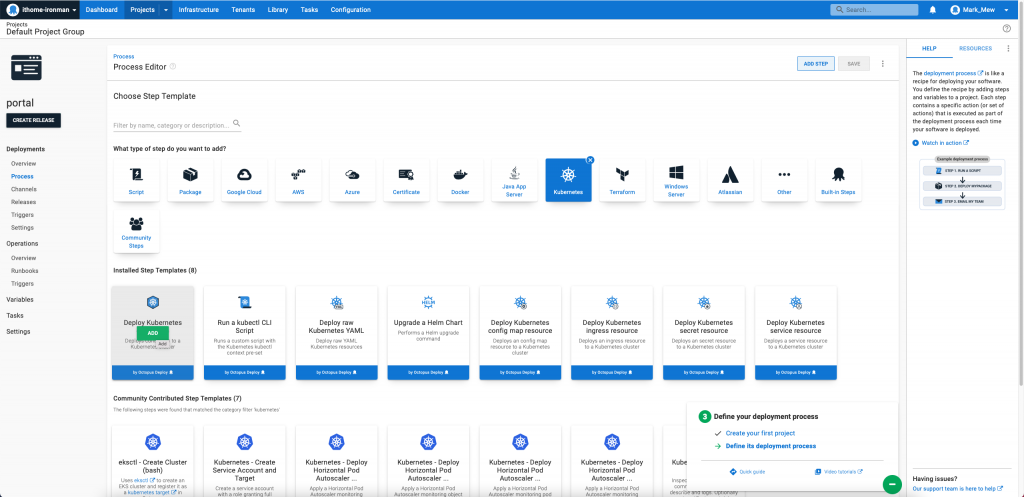Open the Configuration menu
This screenshot has height=497, width=1024.
coord(351,10)
